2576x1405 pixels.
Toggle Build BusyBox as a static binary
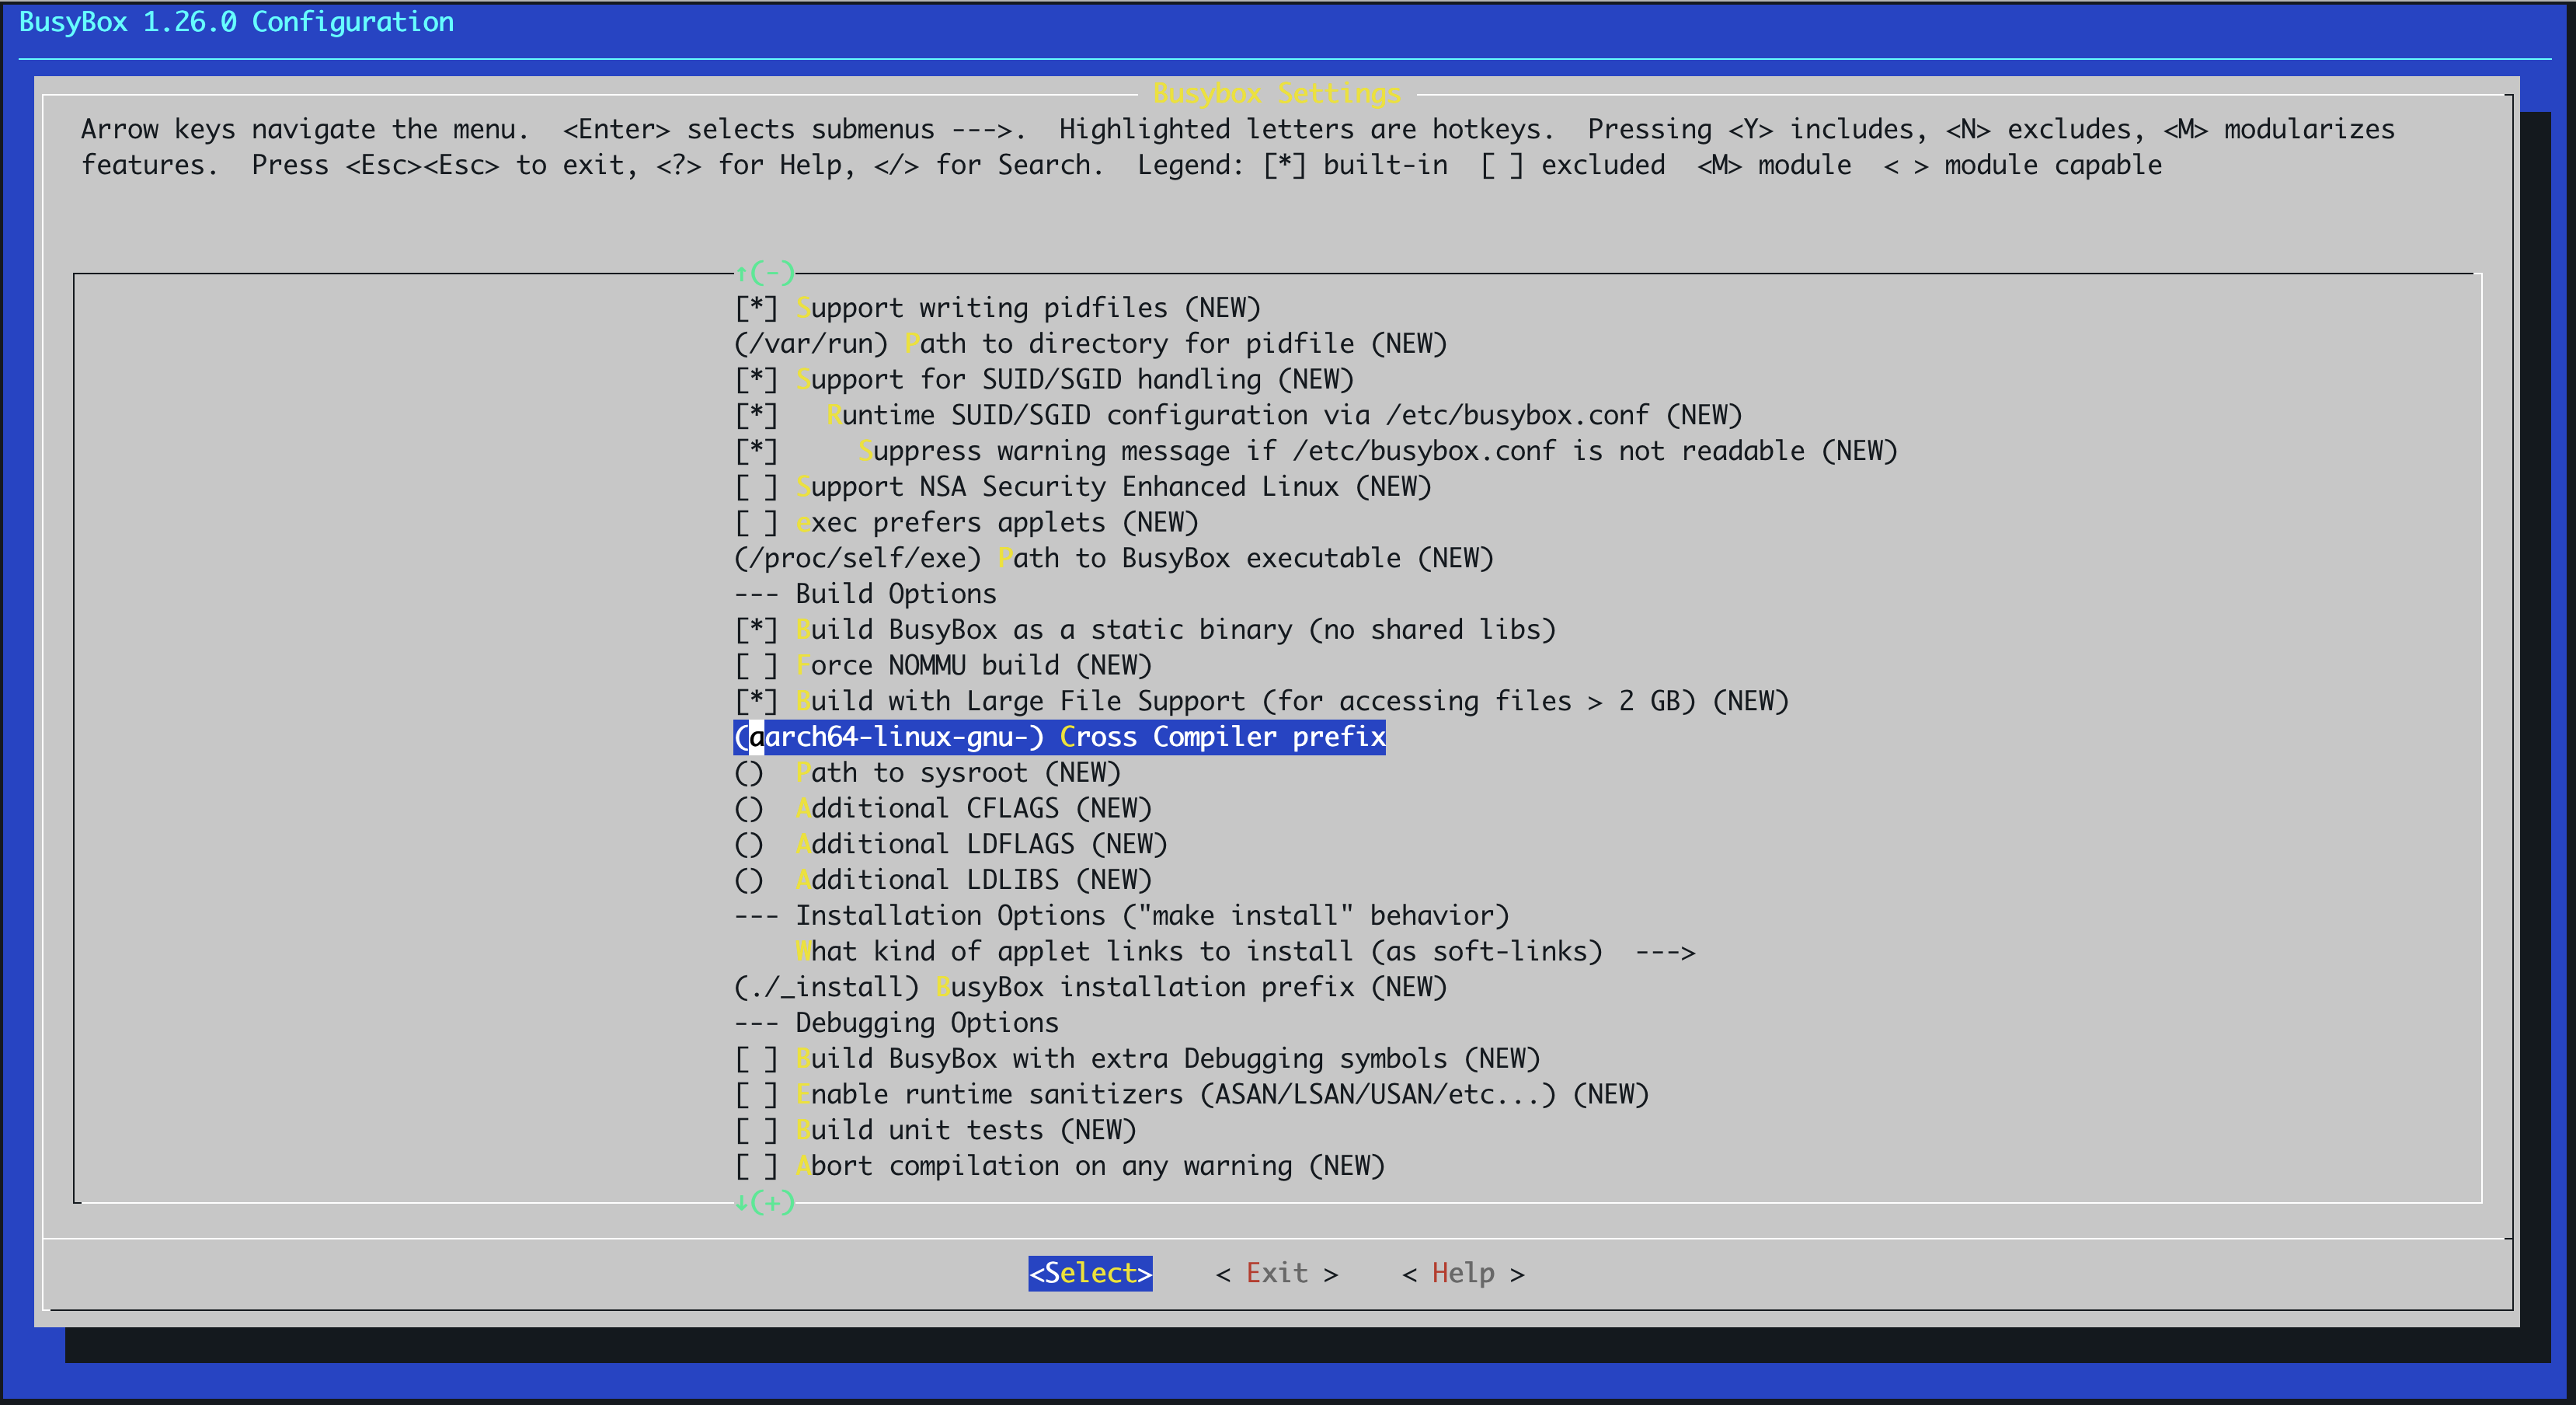[x=1145, y=630]
